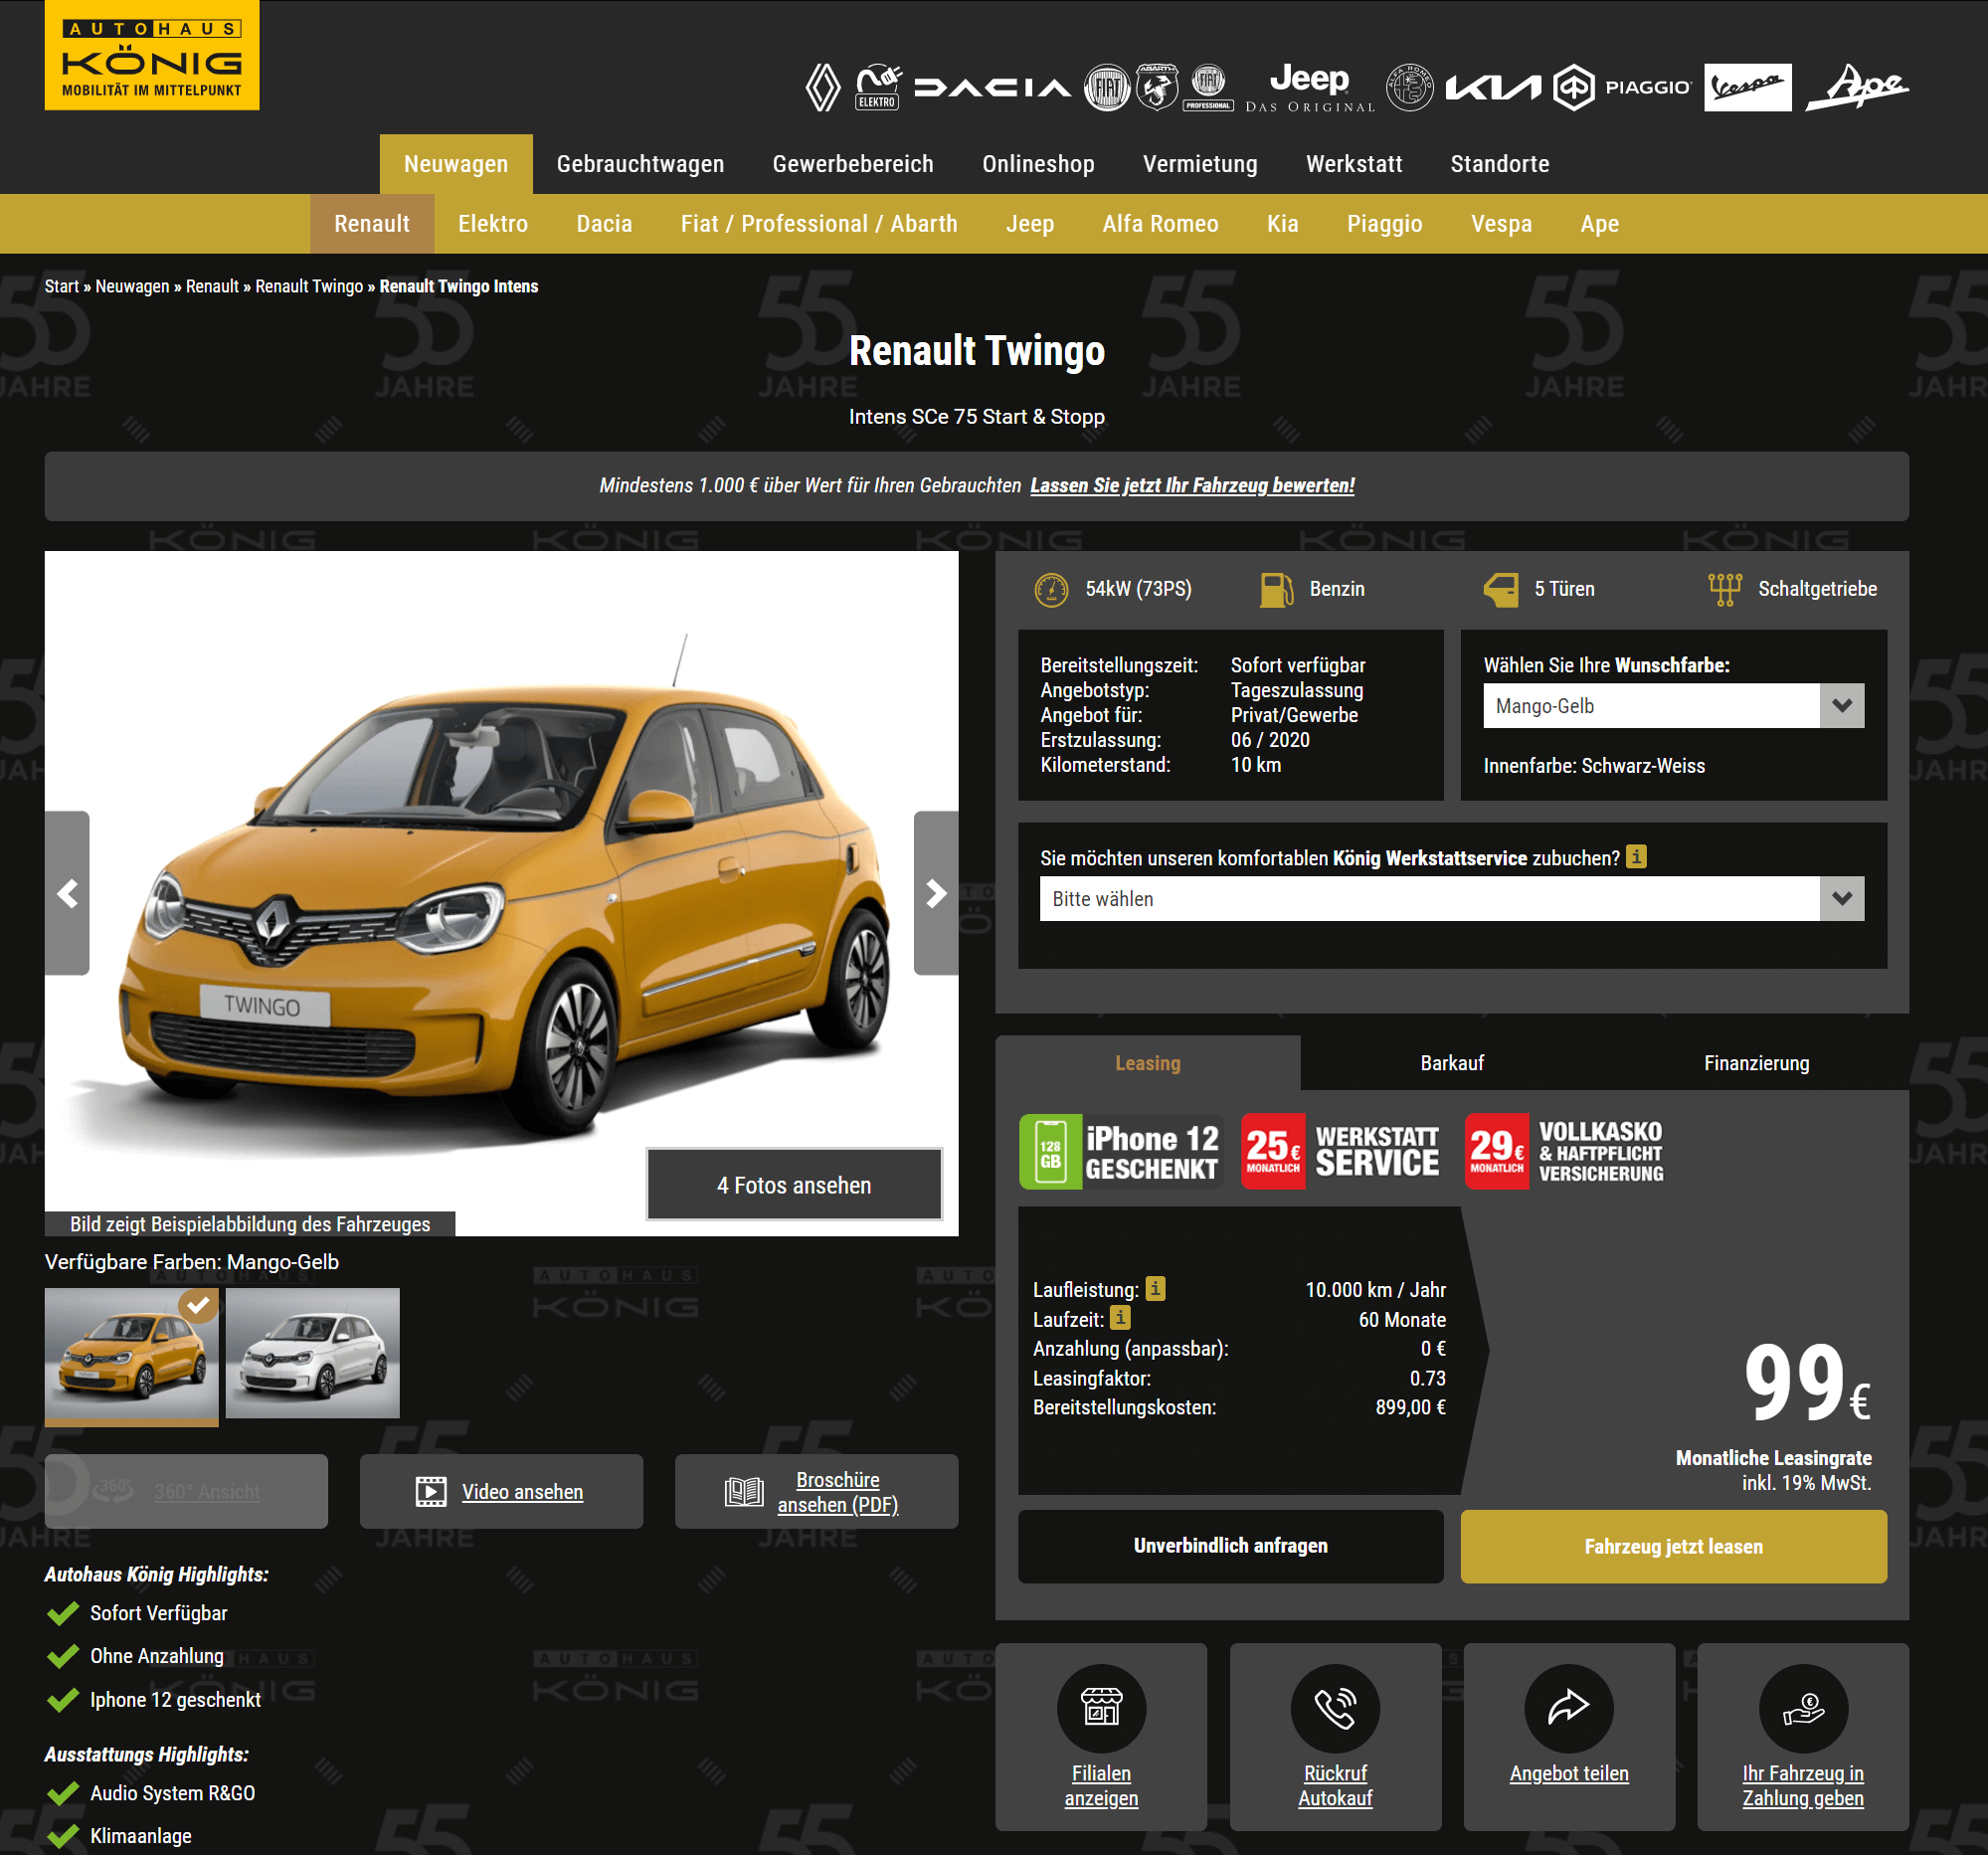
Task: Open the Werkstattservice Bitte wählen dropdown
Action: pyautogui.click(x=1452, y=899)
